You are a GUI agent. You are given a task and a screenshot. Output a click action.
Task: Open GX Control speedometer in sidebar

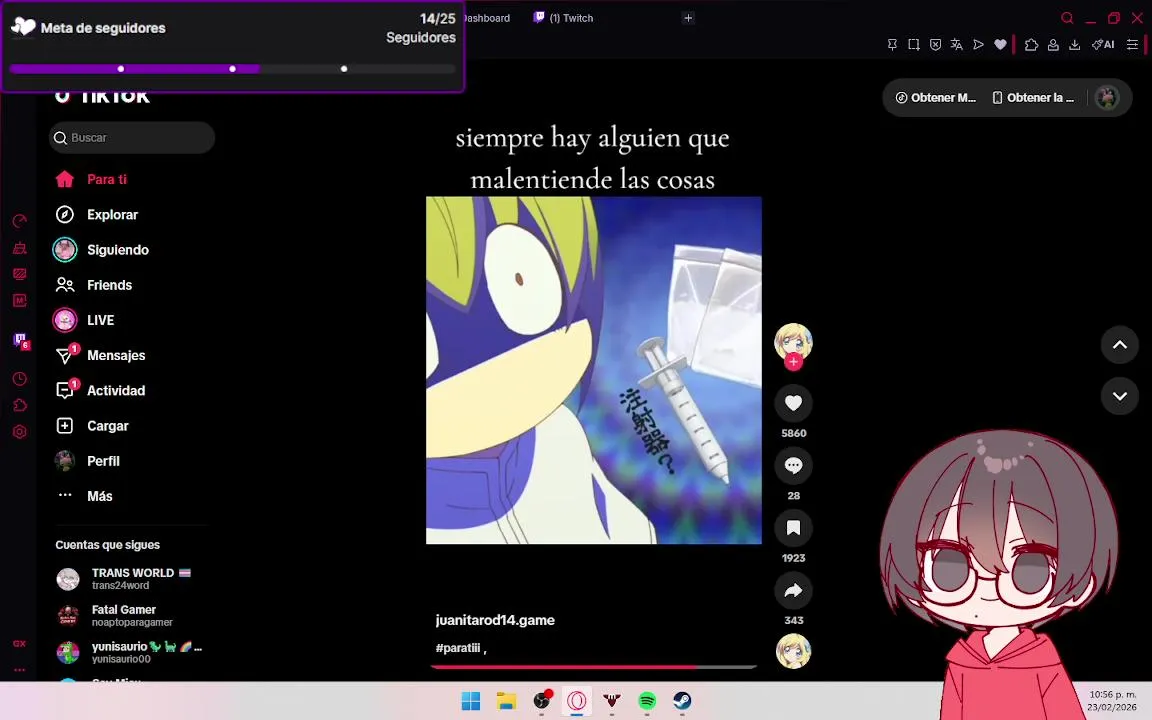[x=20, y=221]
